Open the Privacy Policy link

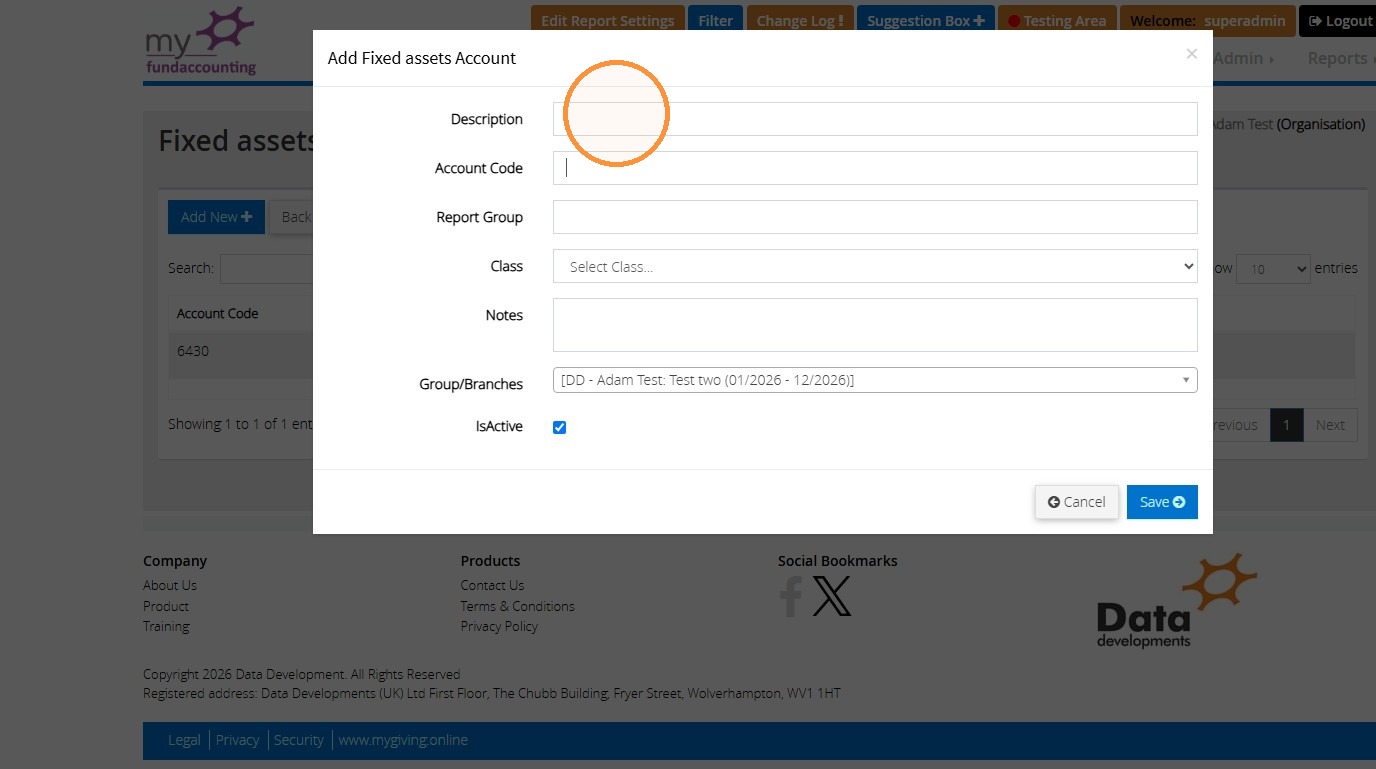[x=499, y=626]
